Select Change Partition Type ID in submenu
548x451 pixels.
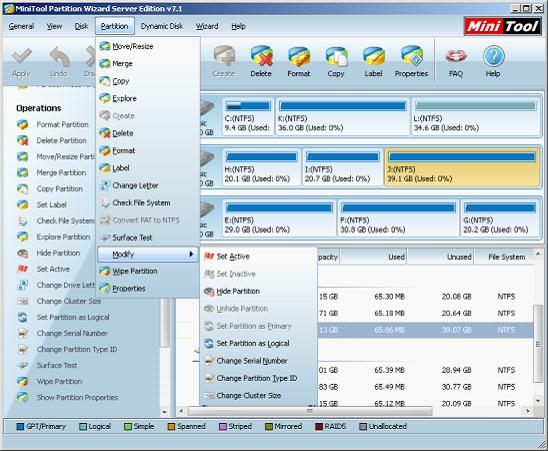point(257,378)
